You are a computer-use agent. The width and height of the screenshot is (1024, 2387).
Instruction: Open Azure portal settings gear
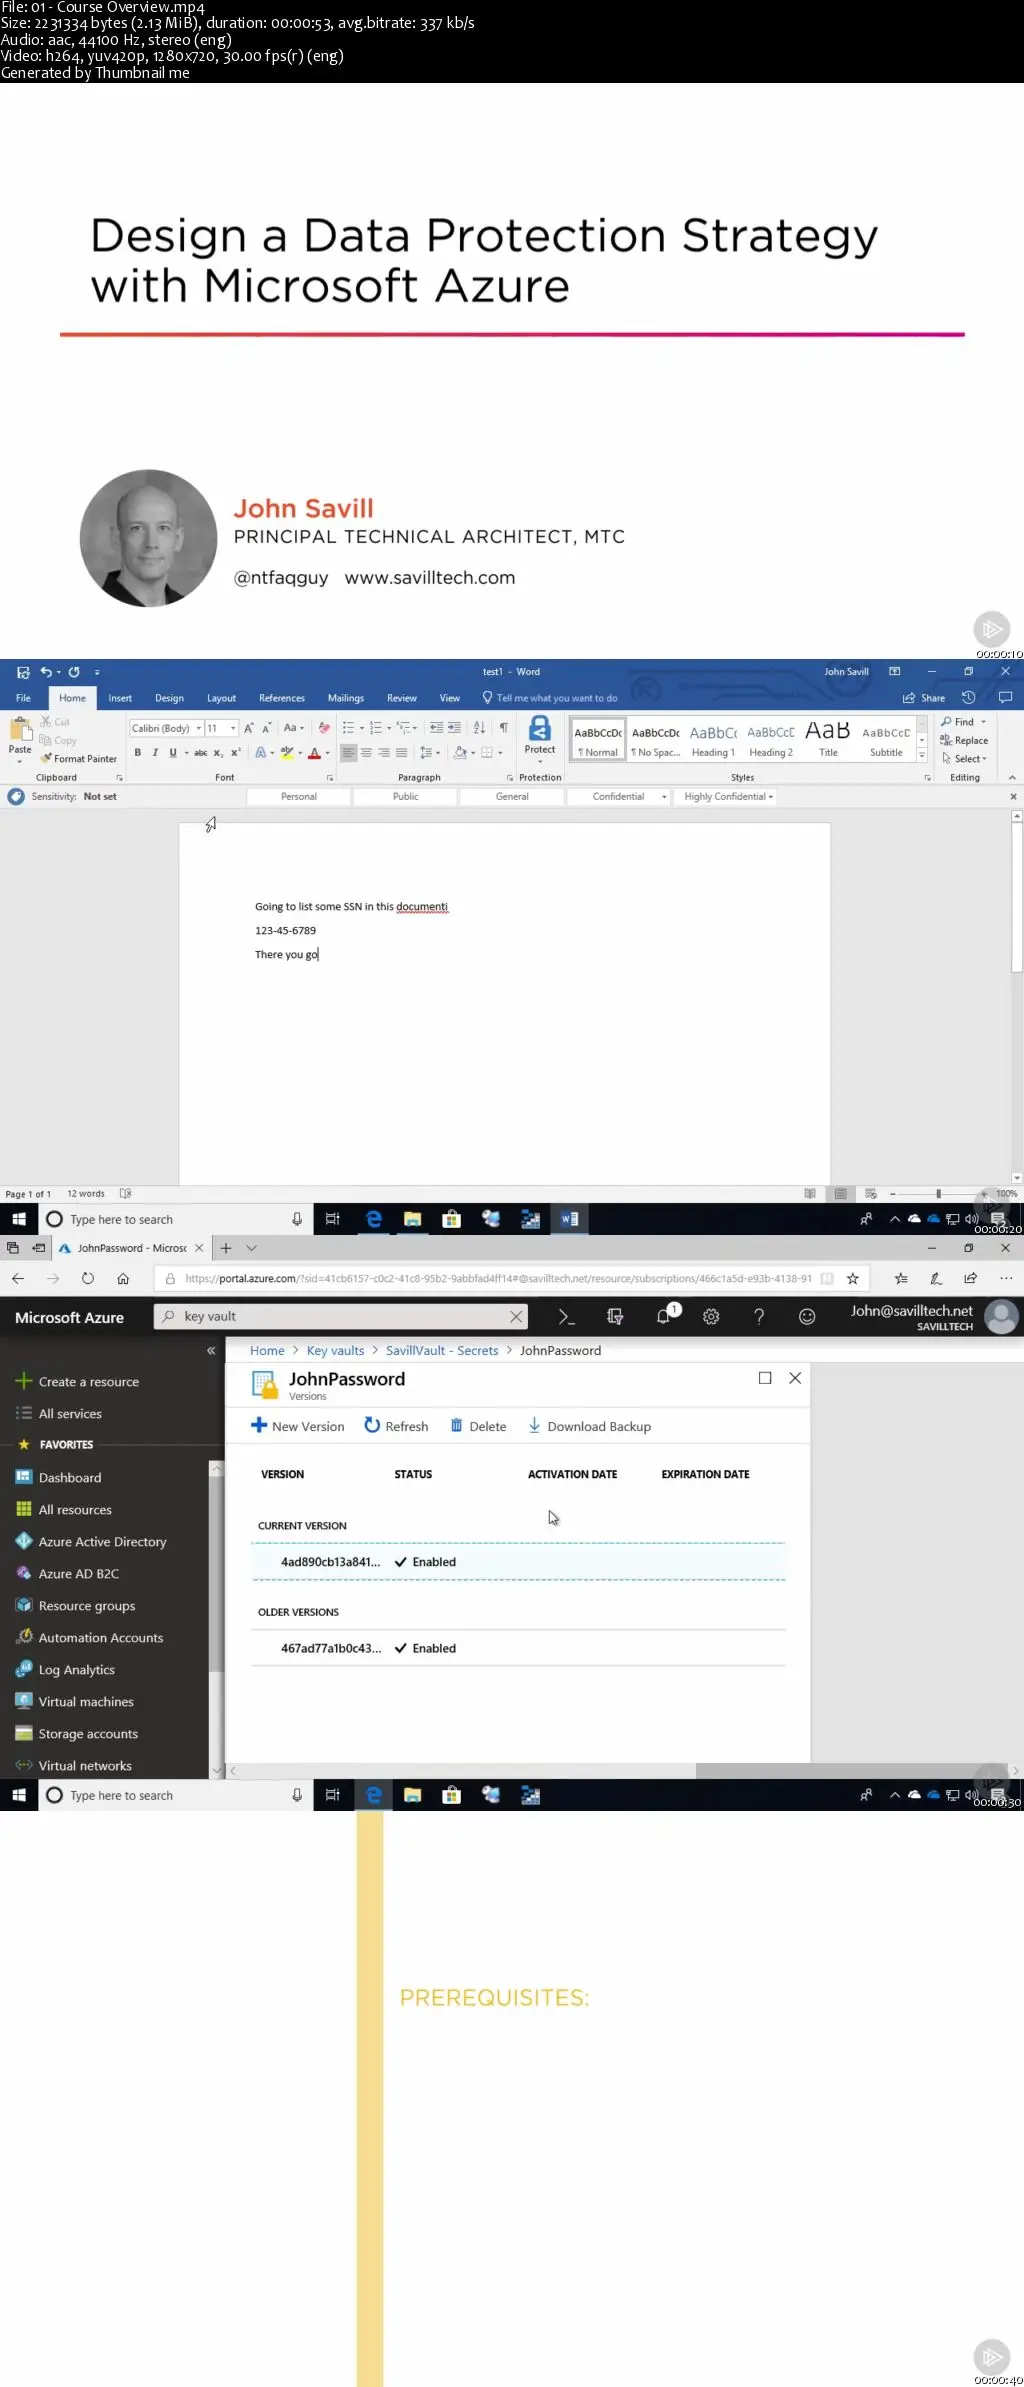coord(711,1317)
